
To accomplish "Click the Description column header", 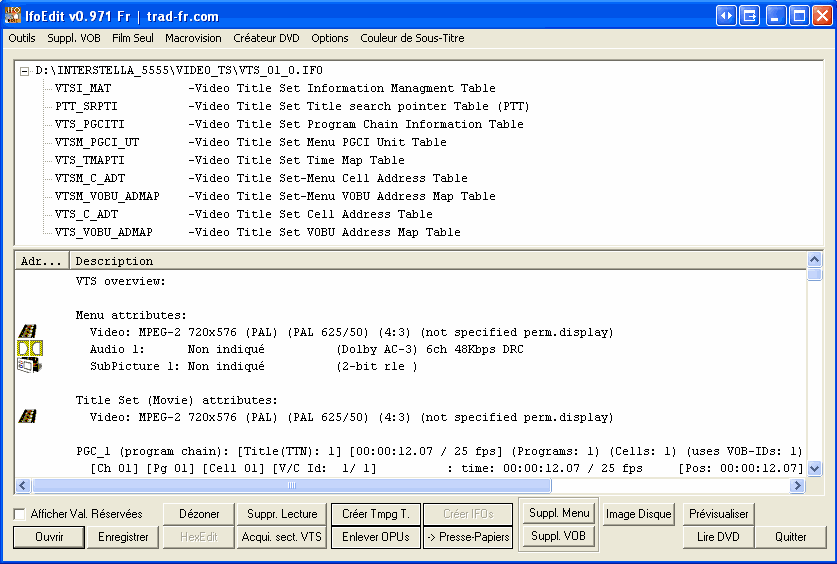I will 114,261.
